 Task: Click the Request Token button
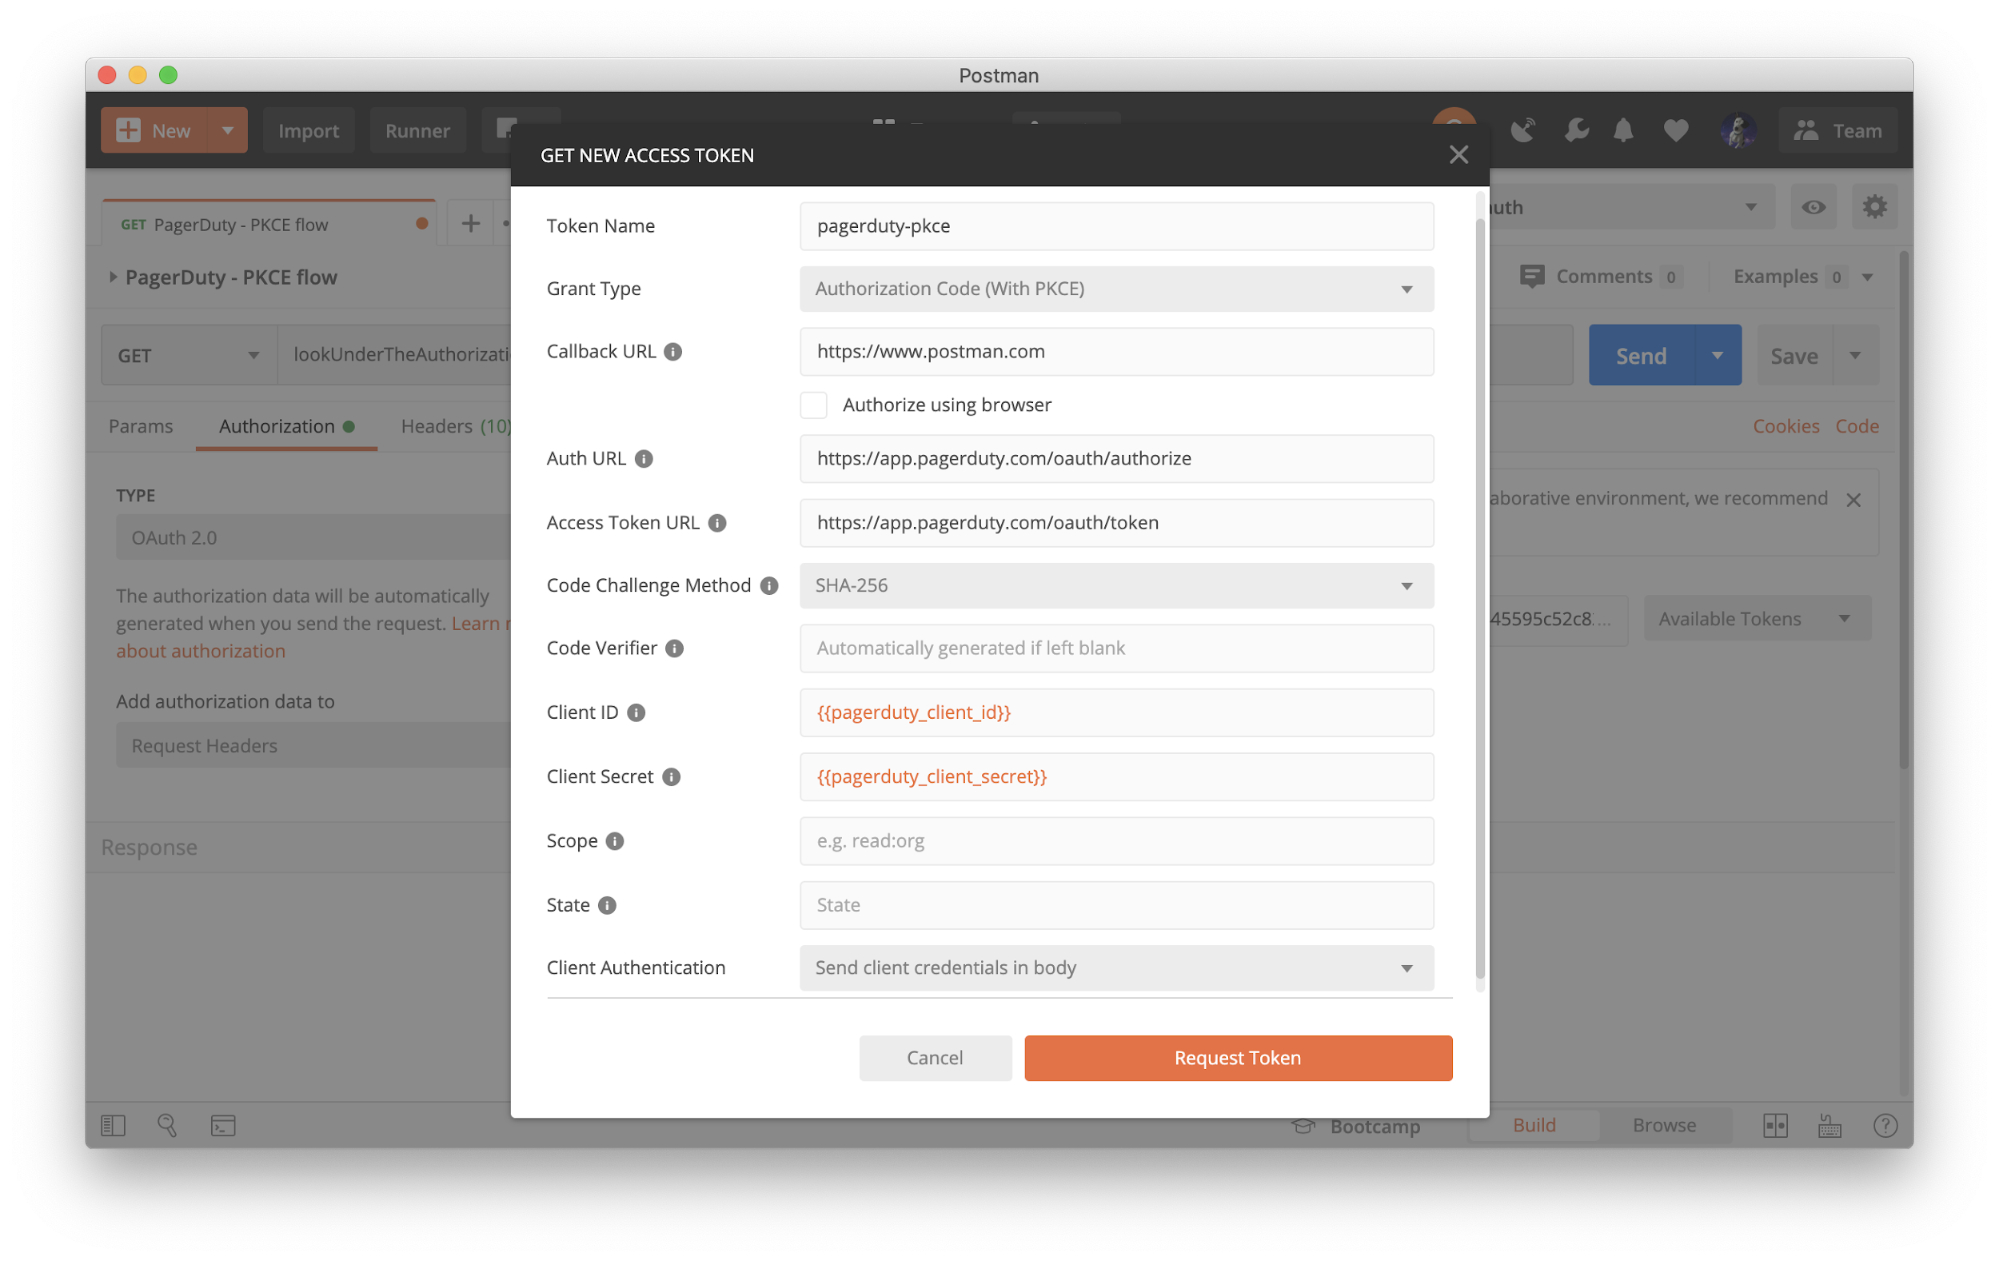point(1237,1057)
